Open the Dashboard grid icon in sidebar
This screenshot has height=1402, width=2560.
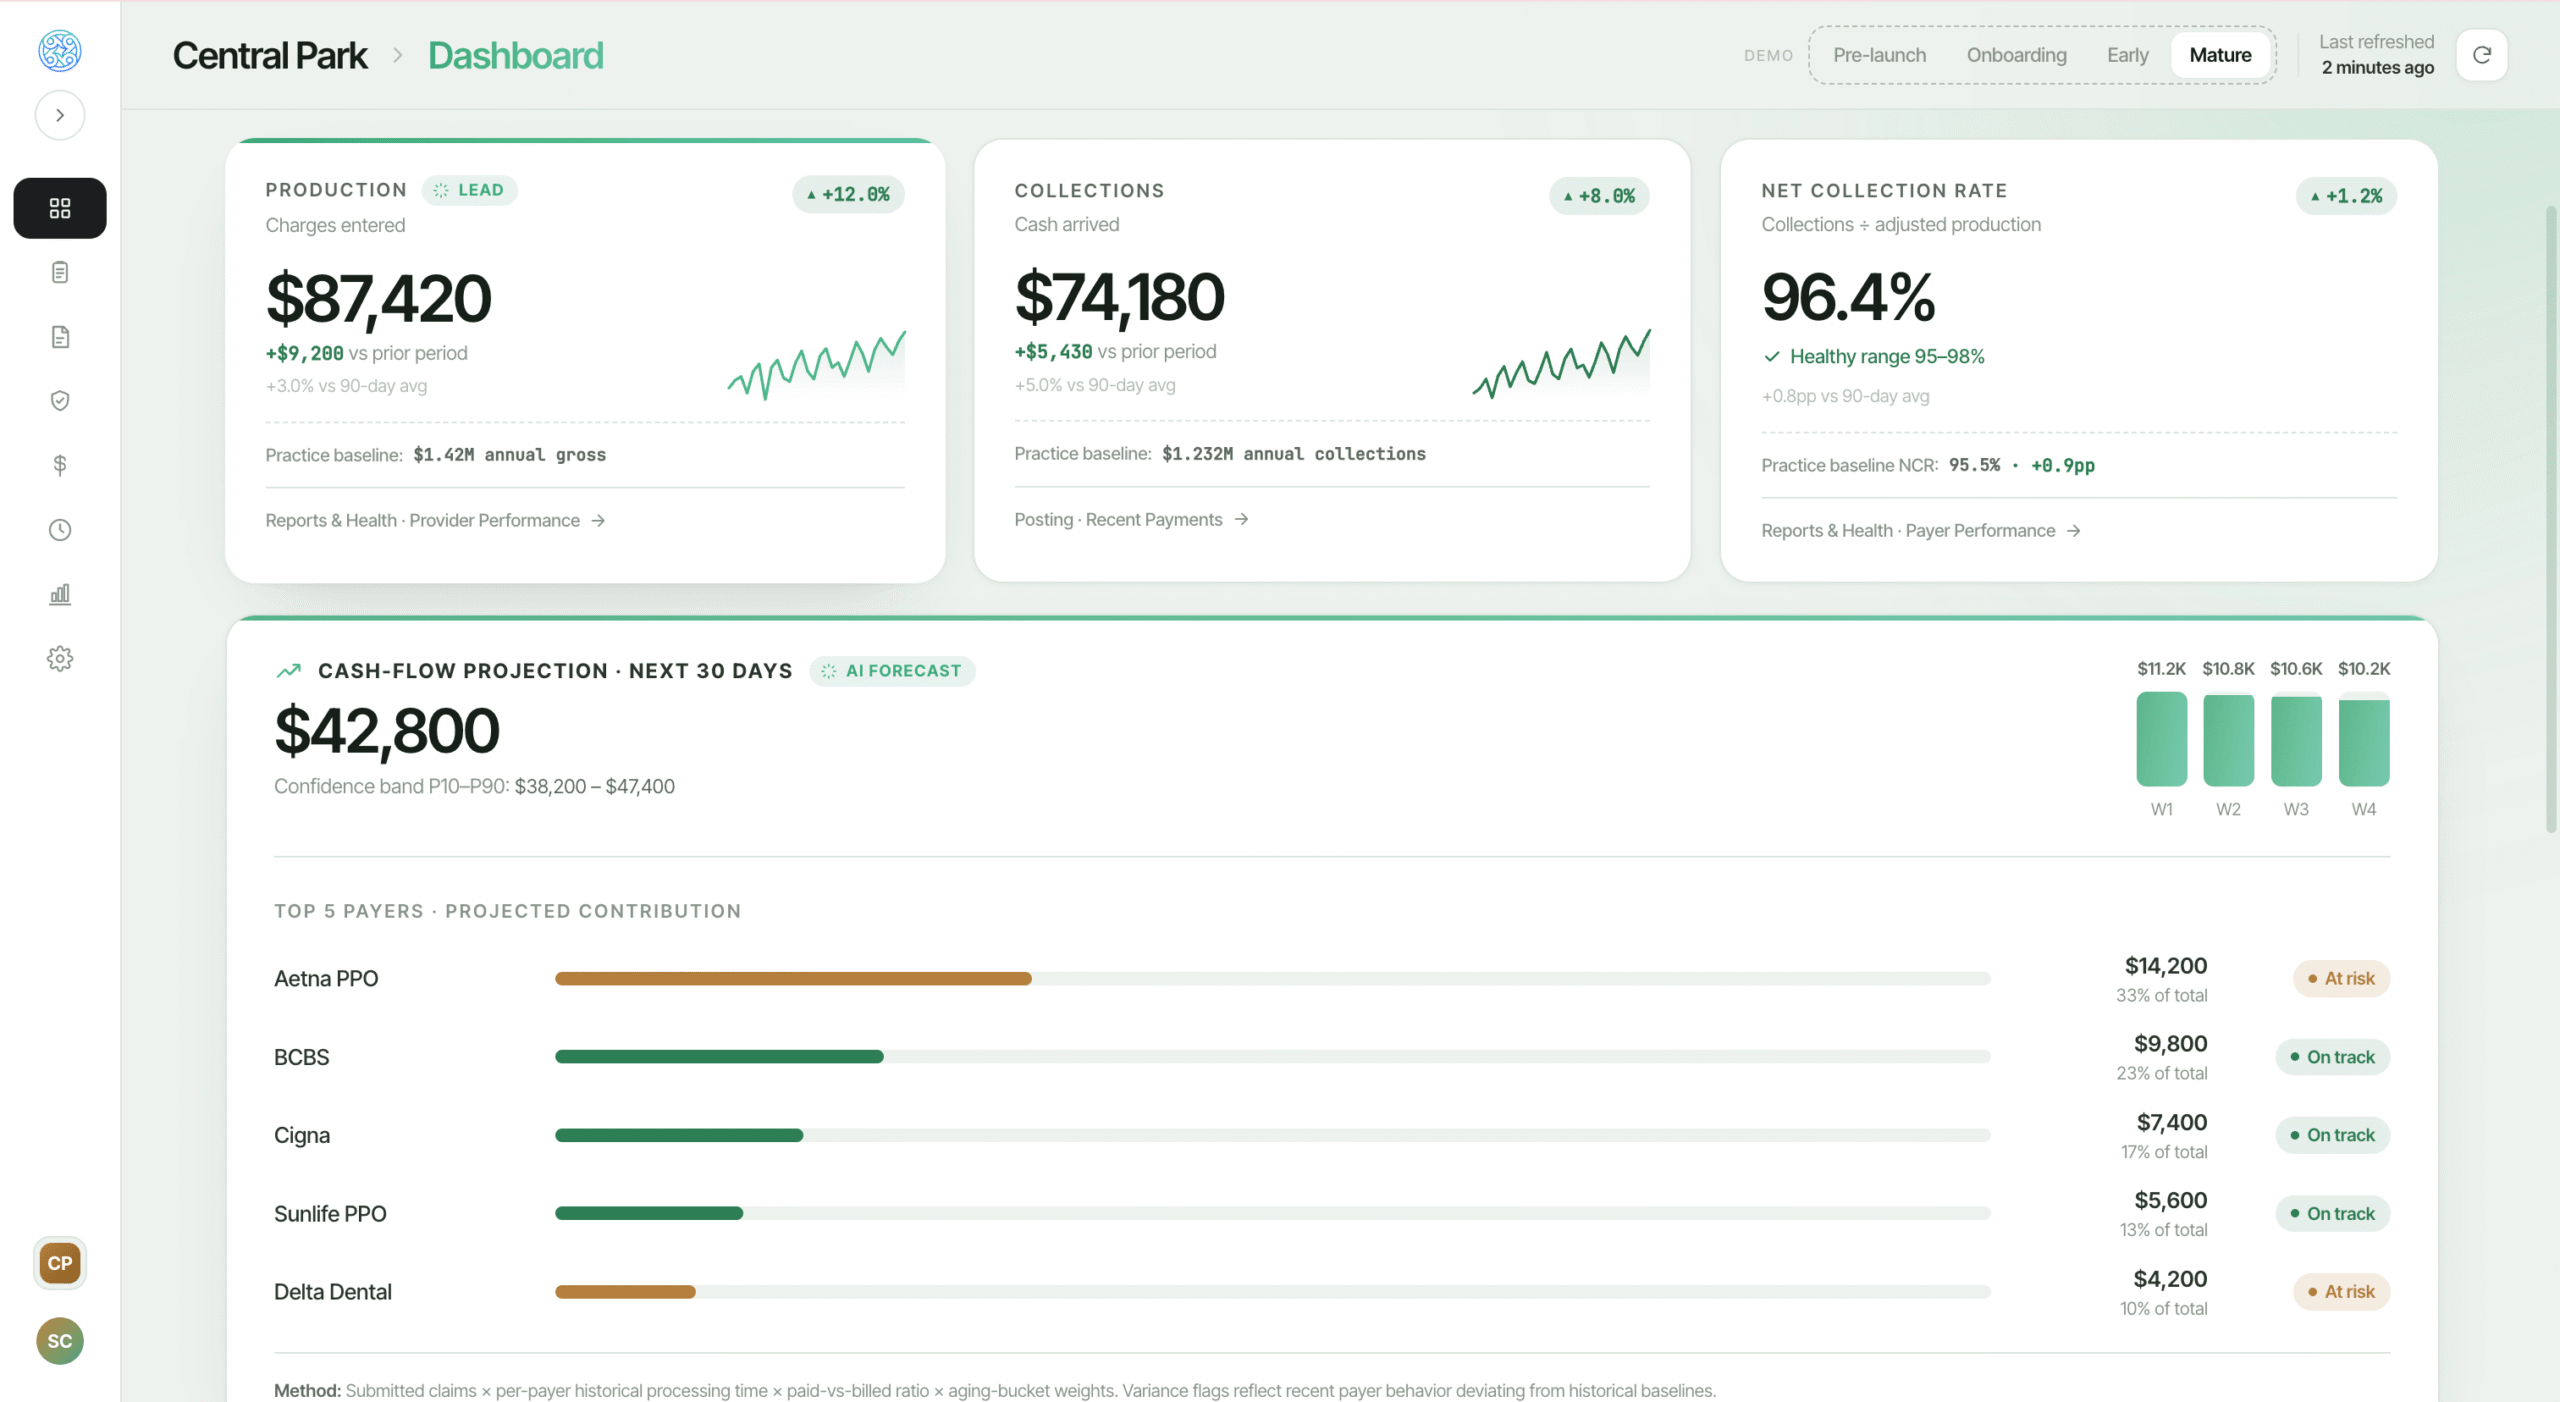60,208
